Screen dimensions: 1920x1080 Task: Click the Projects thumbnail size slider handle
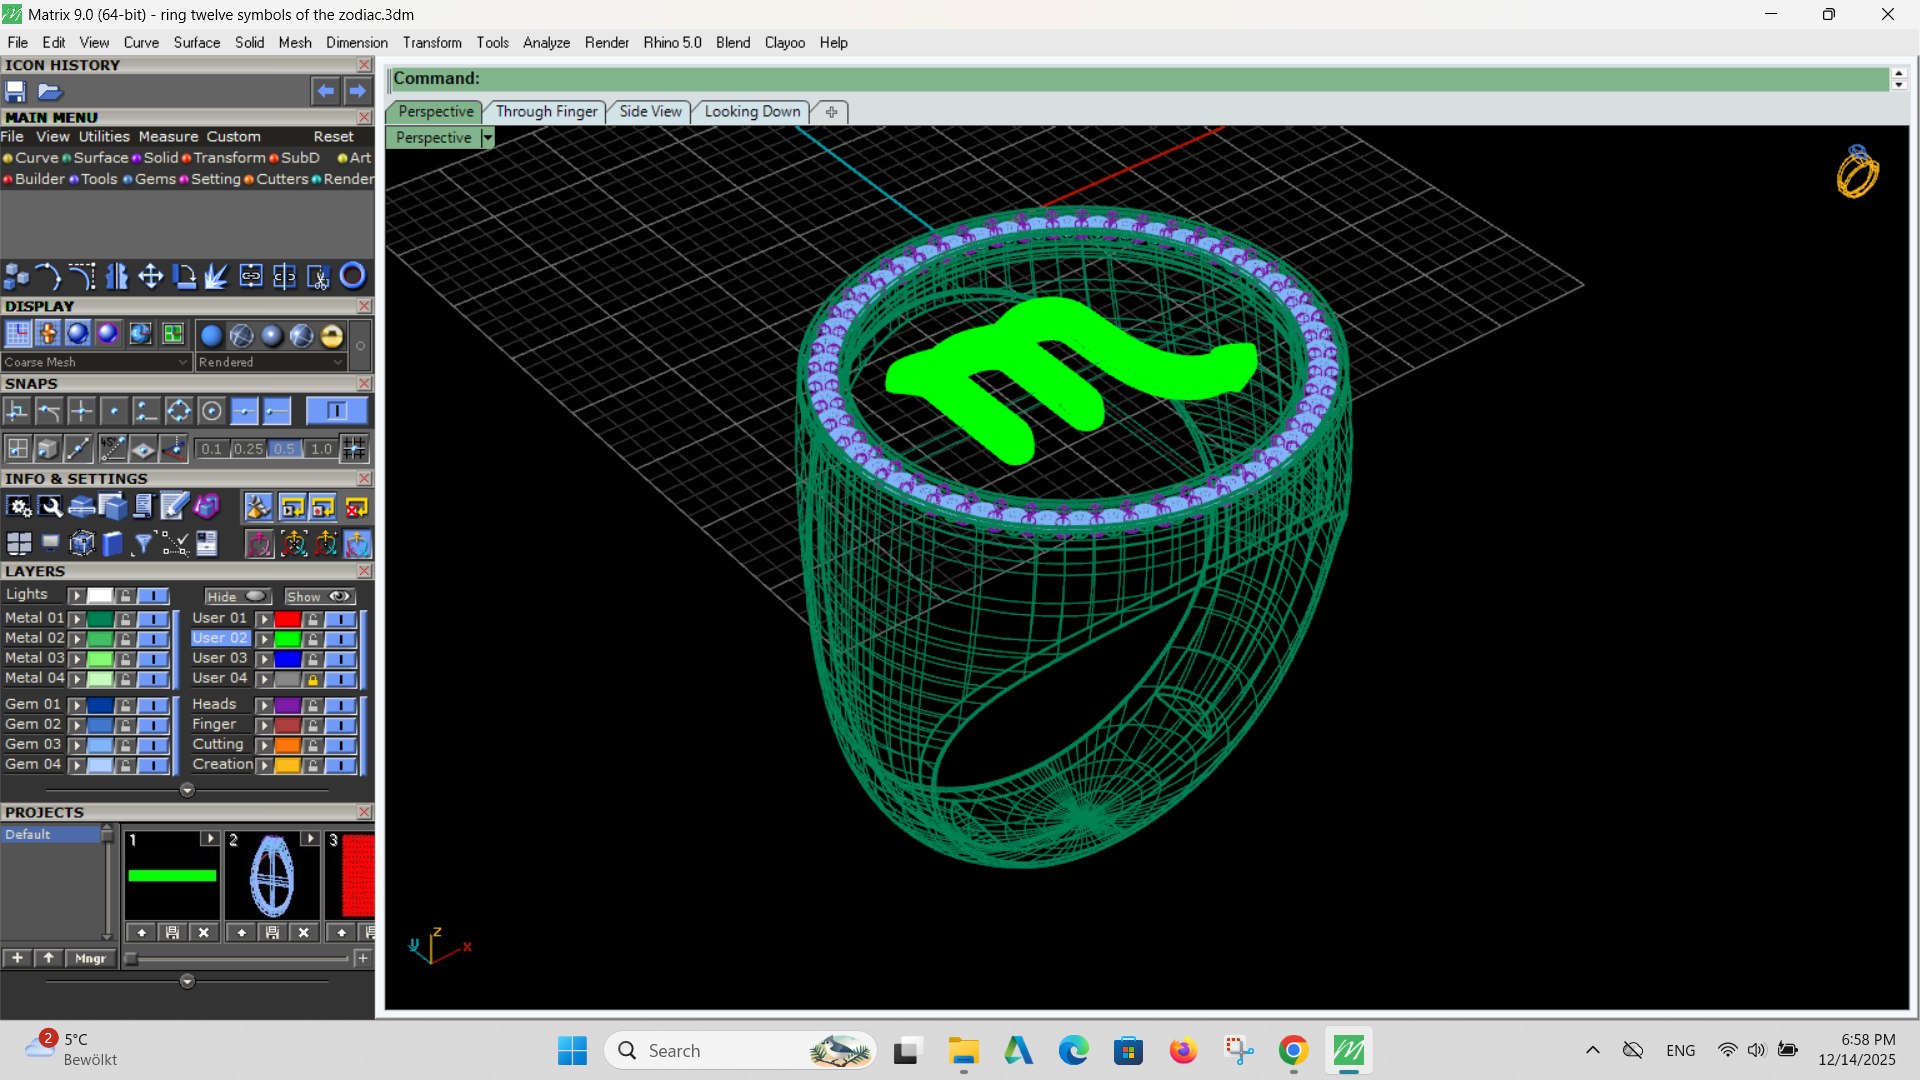point(131,958)
